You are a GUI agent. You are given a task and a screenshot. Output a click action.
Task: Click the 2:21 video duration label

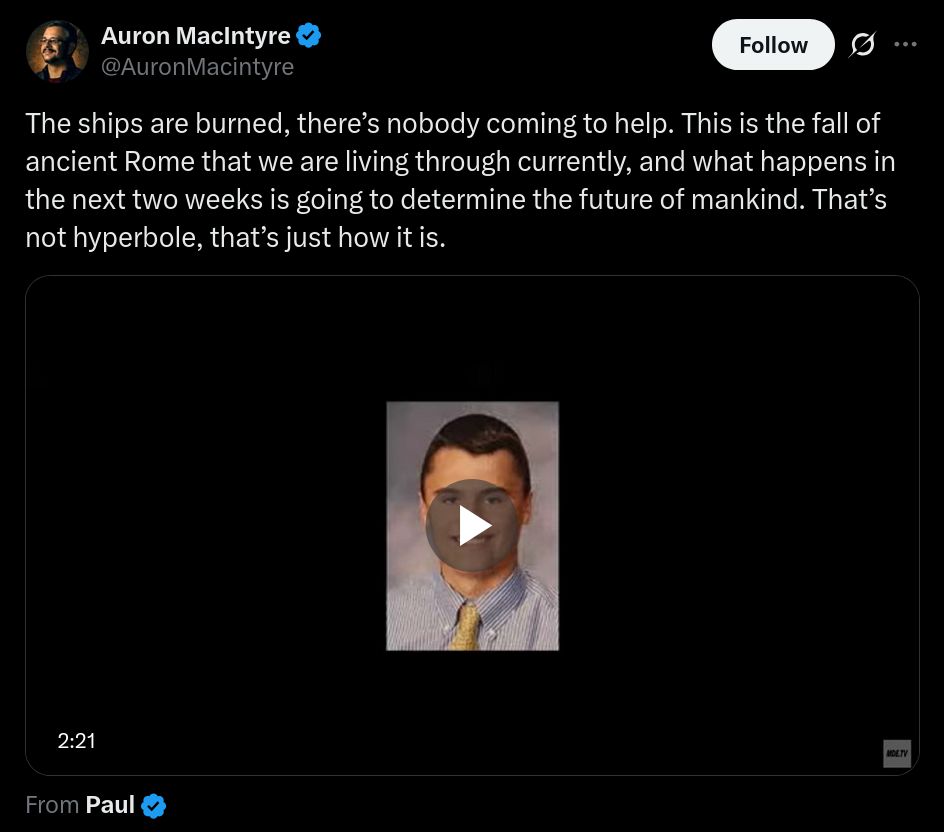pos(76,741)
